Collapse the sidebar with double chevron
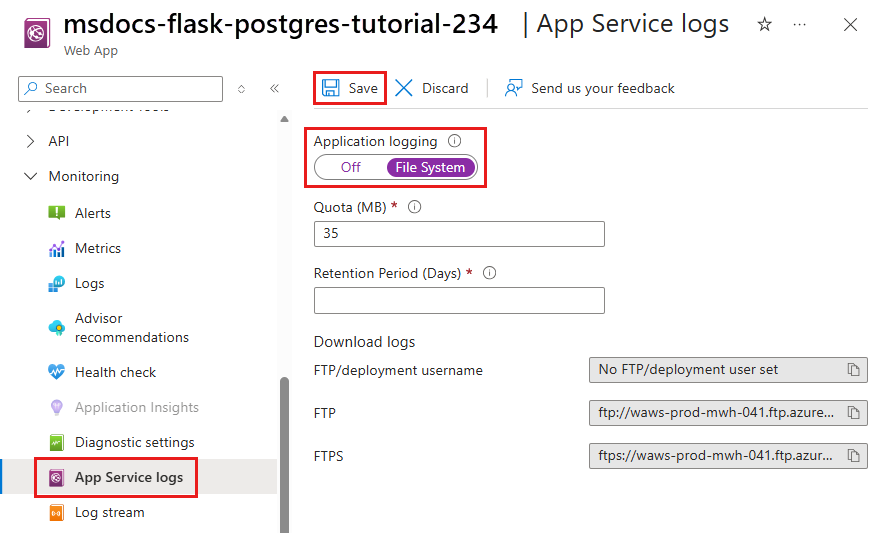The image size is (890, 533). click(x=274, y=89)
